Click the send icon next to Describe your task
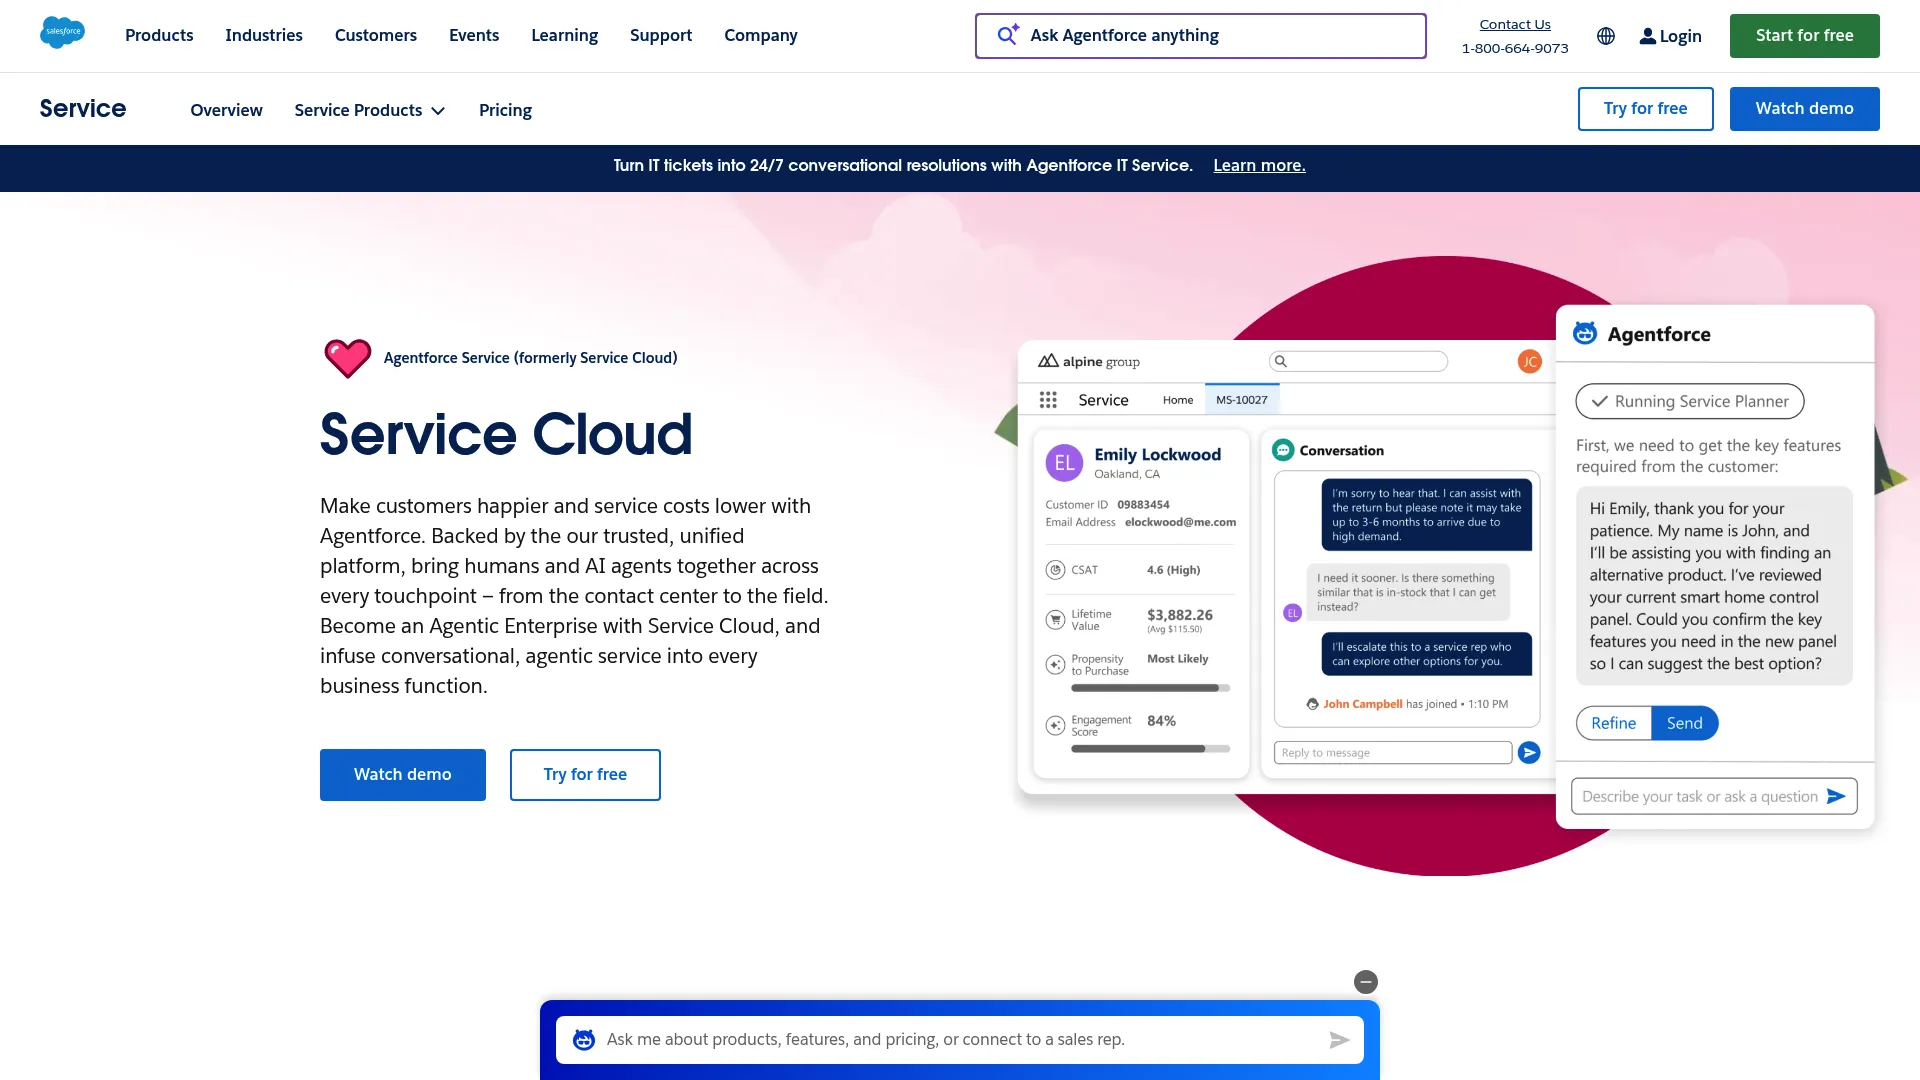This screenshot has width=1920, height=1080. 1836,796
